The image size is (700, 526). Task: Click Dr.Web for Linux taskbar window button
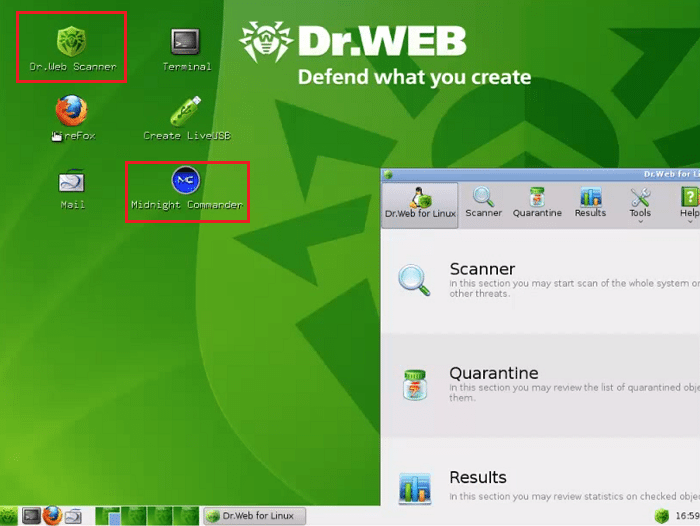(x=254, y=516)
